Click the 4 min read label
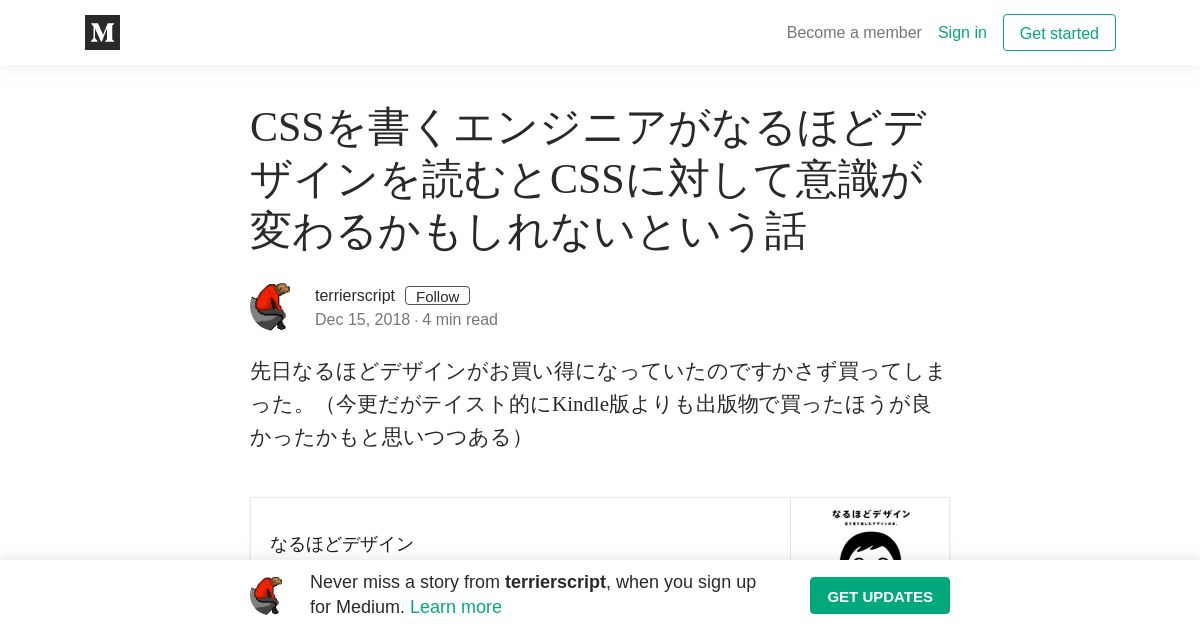The width and height of the screenshot is (1200, 630). click(460, 320)
